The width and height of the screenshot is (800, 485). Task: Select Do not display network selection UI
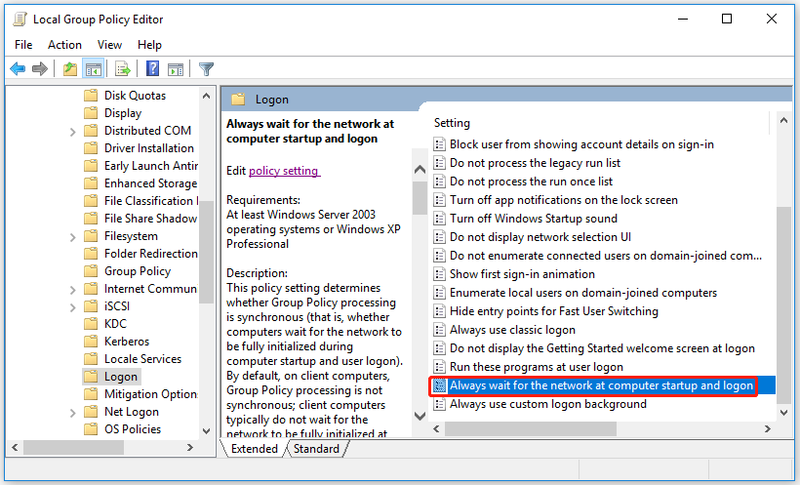click(x=540, y=237)
